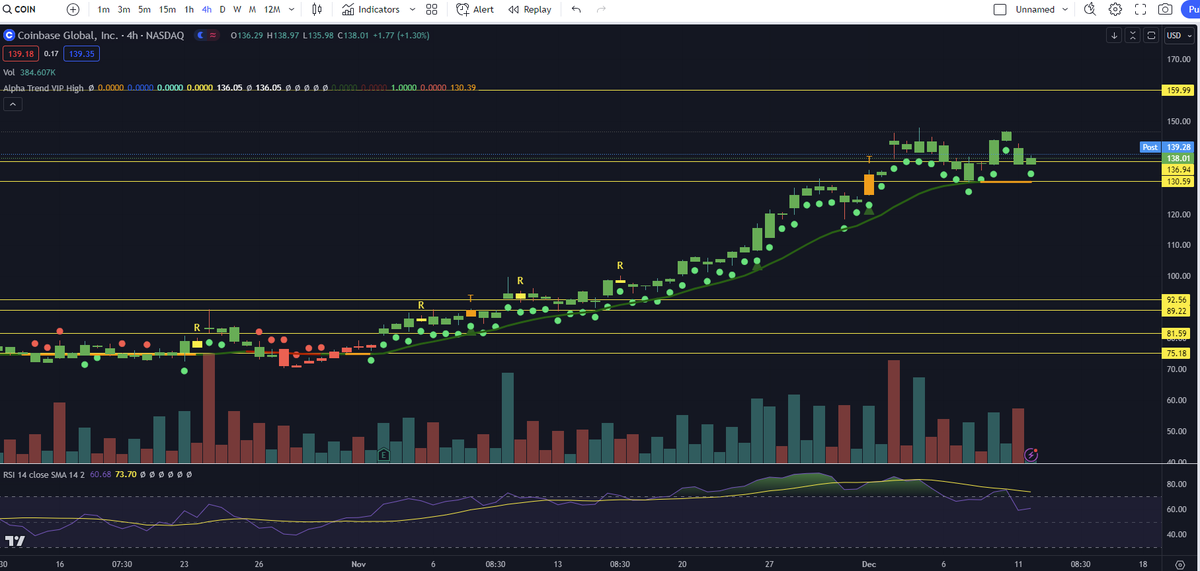Screen dimensions: 1200x571
Task: Open the candlestick chart type selector
Action: click(x=317, y=9)
